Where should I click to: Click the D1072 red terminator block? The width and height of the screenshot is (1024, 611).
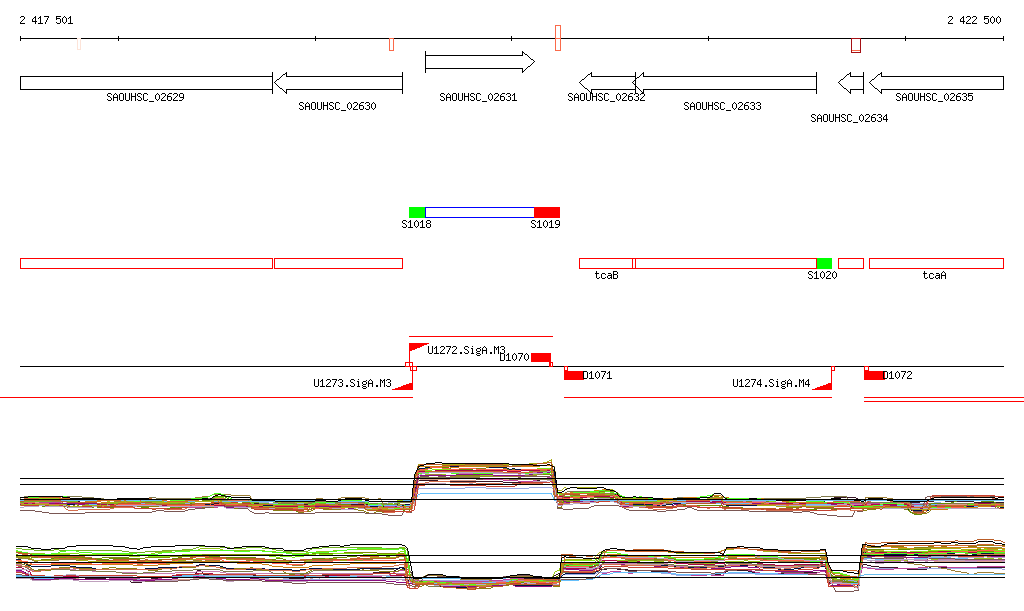tap(874, 375)
